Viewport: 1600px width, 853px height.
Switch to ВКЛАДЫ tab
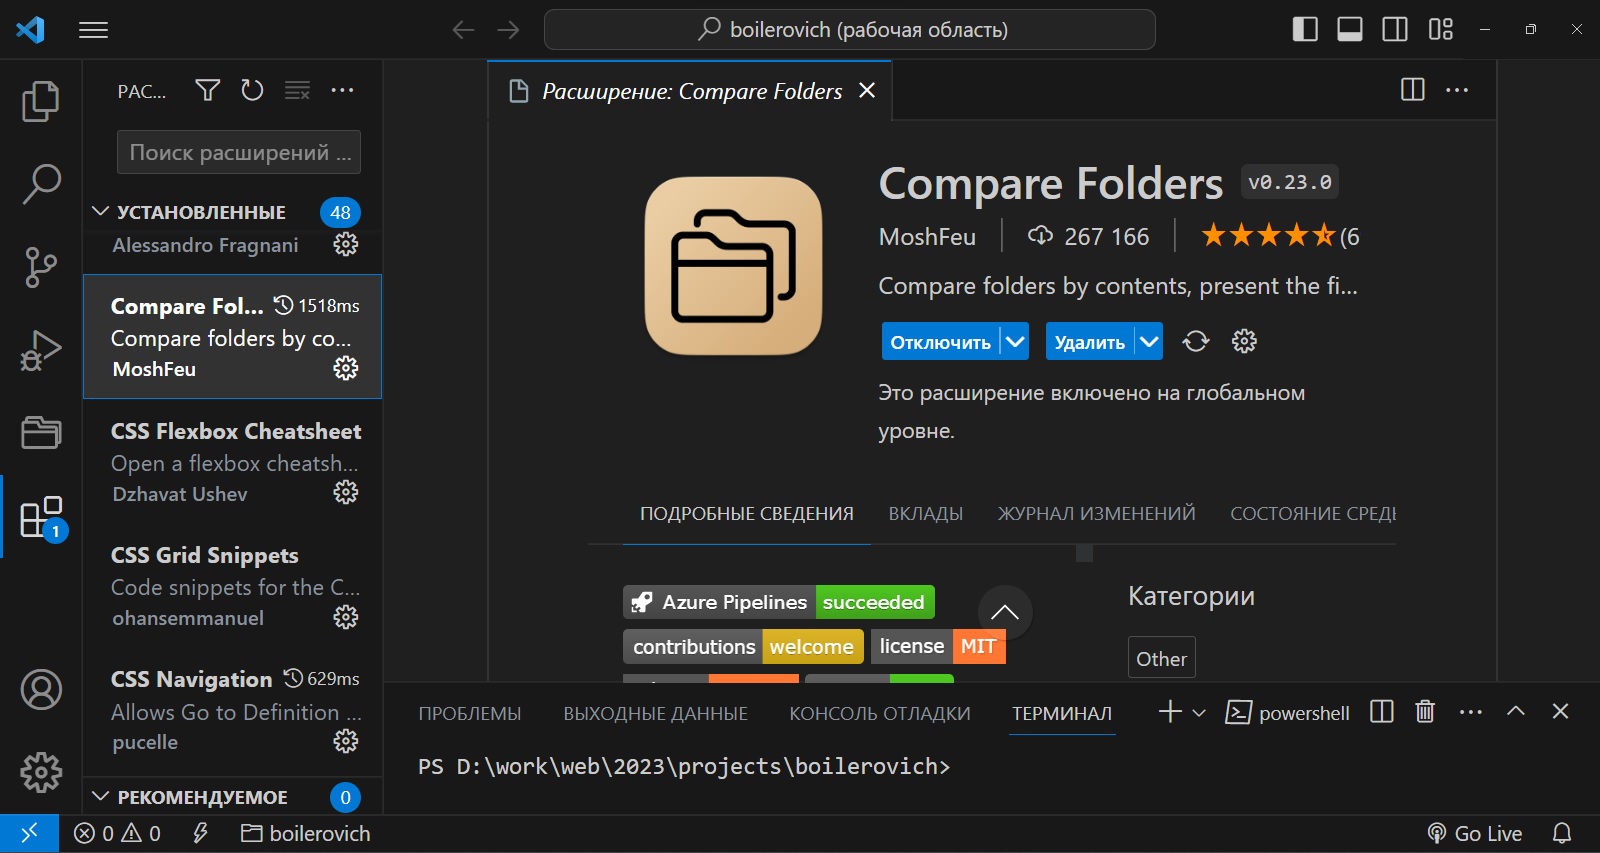[926, 514]
